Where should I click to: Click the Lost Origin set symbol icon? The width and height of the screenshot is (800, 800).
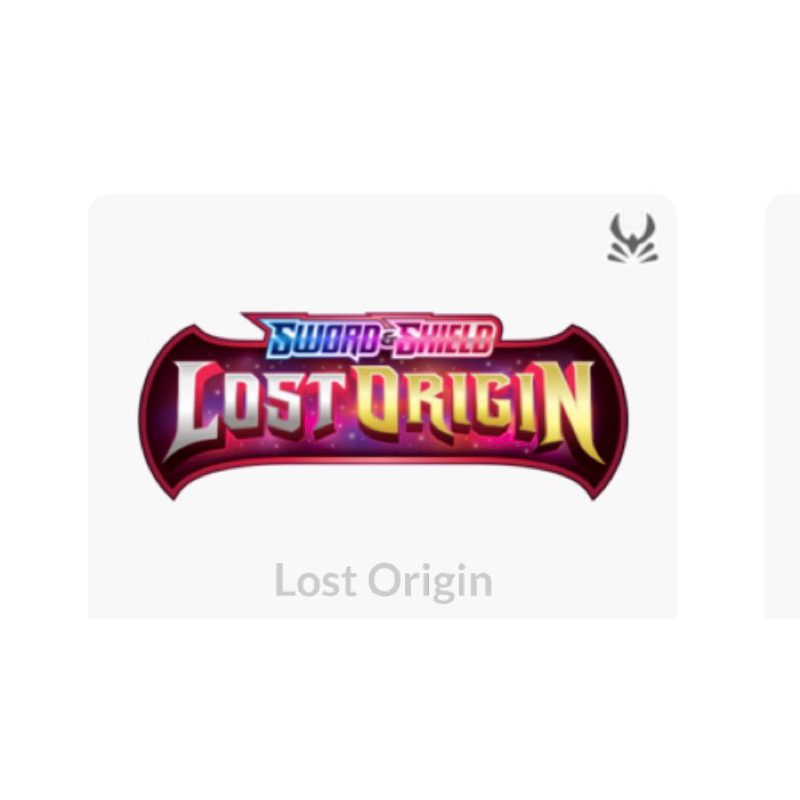pyautogui.click(x=633, y=238)
